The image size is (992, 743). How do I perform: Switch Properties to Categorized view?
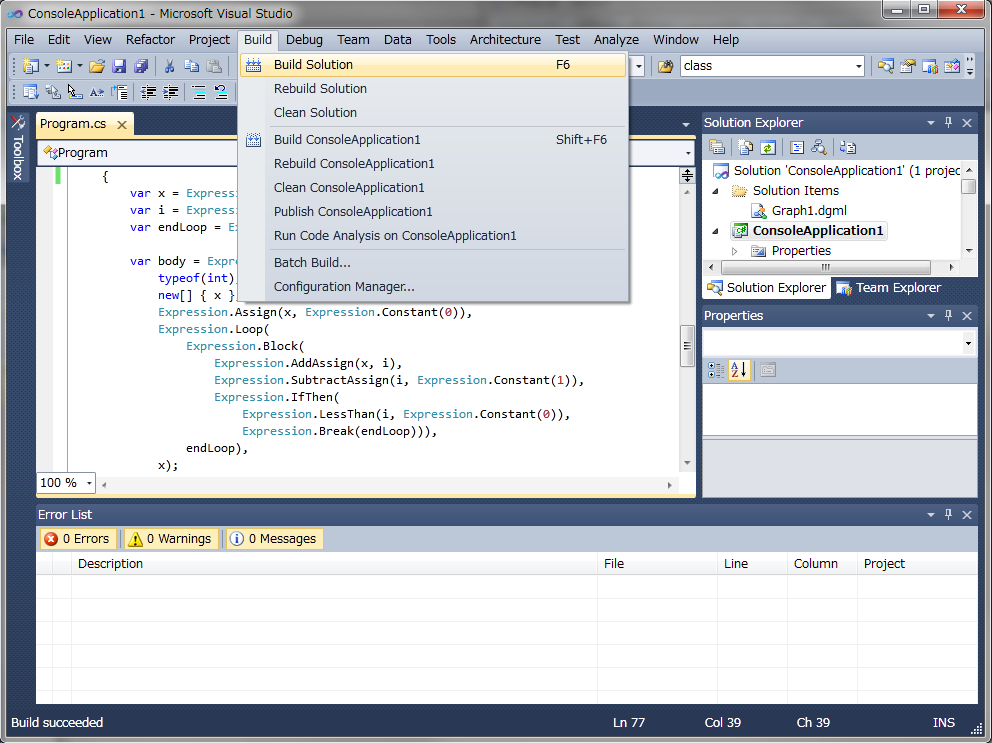(x=716, y=370)
